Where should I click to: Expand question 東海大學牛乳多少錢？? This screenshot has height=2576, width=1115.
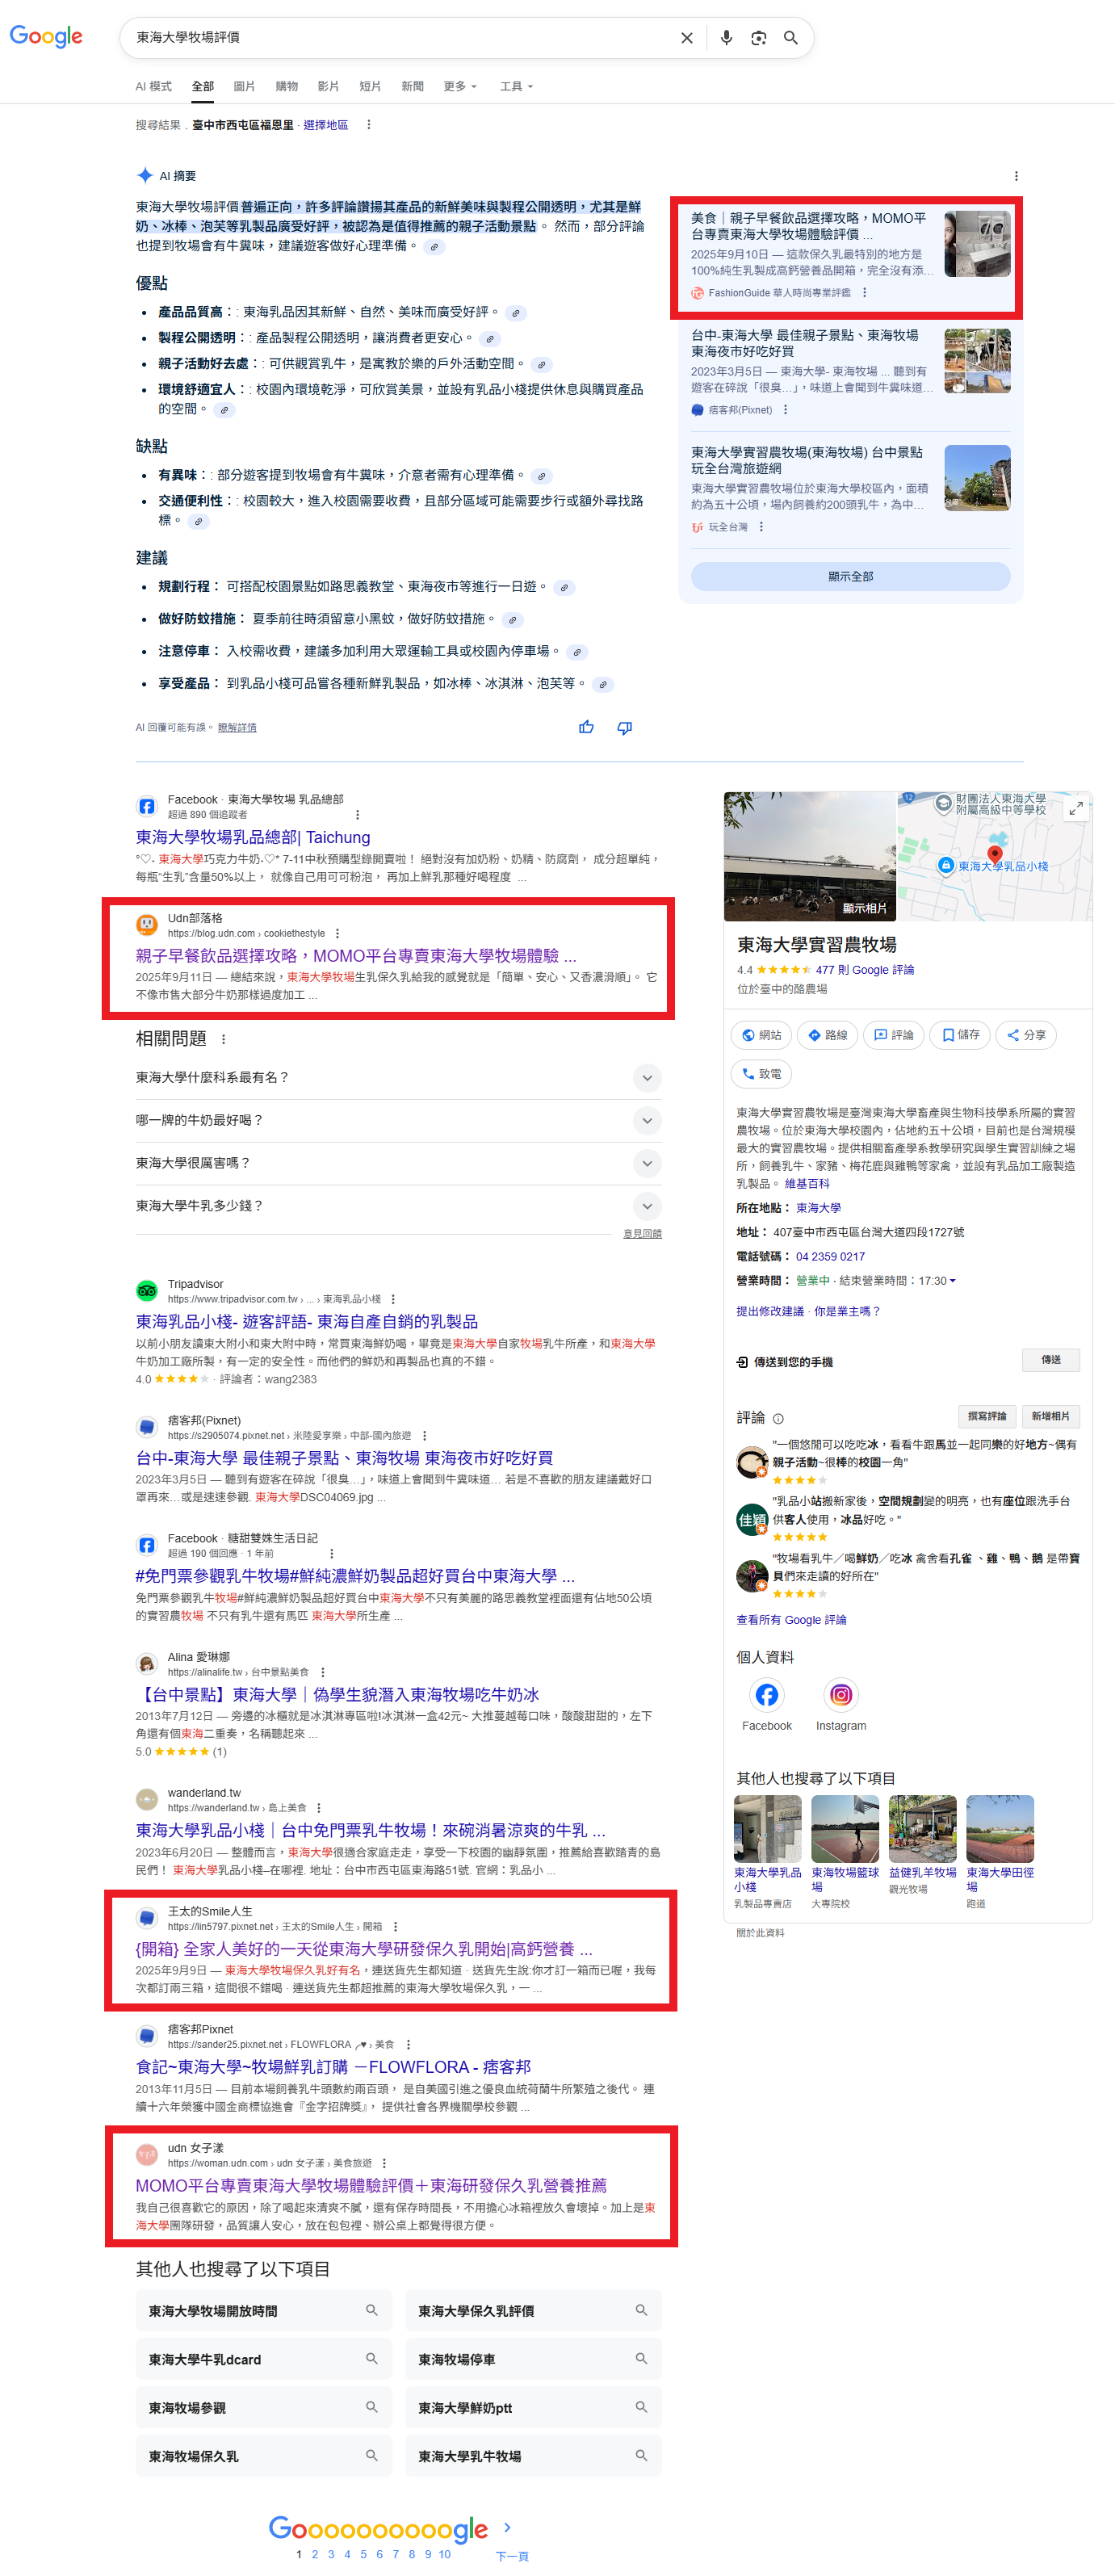[x=647, y=1205]
